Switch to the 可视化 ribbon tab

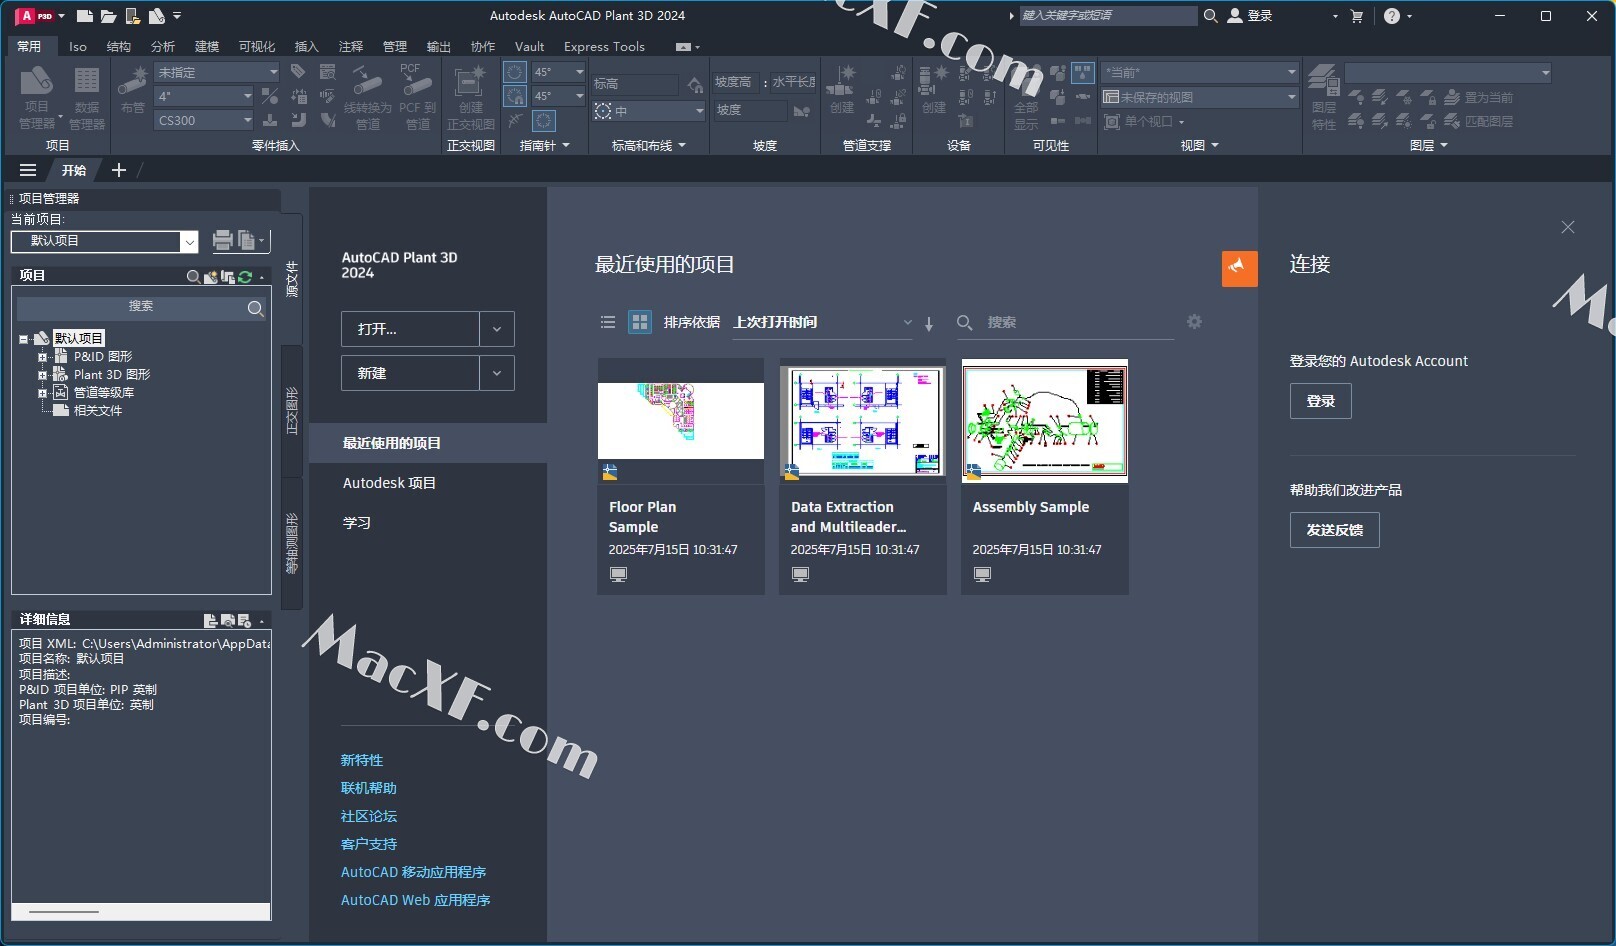click(x=257, y=47)
